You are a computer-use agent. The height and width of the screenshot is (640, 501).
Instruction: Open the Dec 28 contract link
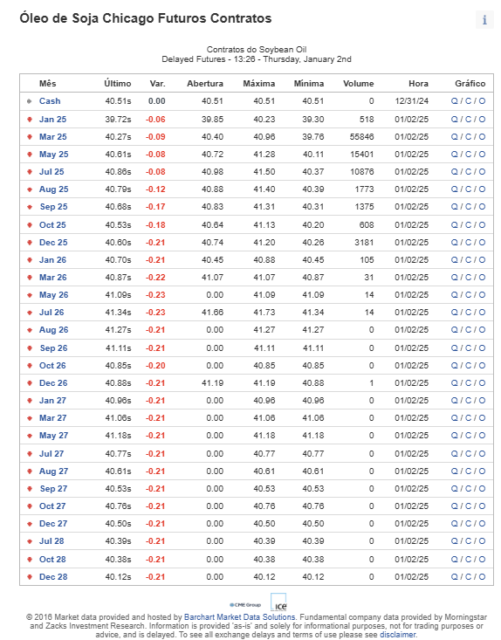[53, 577]
